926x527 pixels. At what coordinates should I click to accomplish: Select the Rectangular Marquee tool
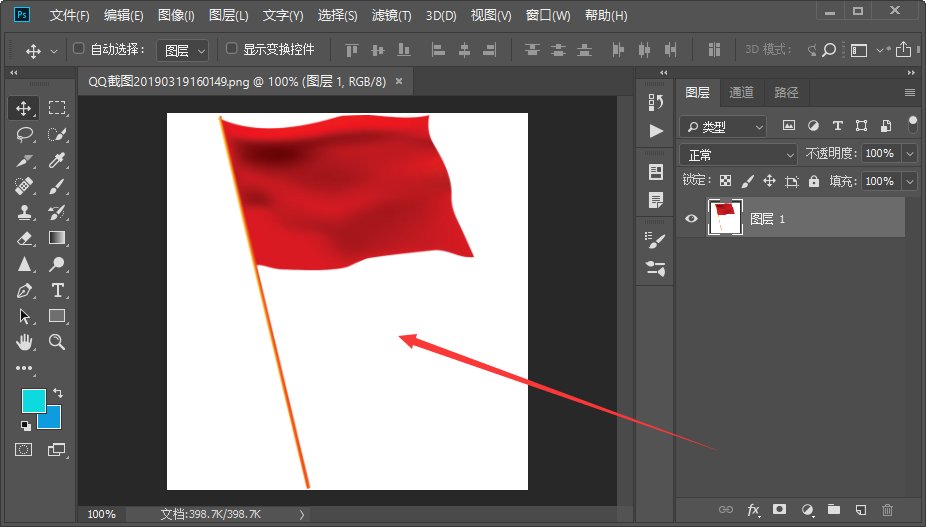[57, 108]
